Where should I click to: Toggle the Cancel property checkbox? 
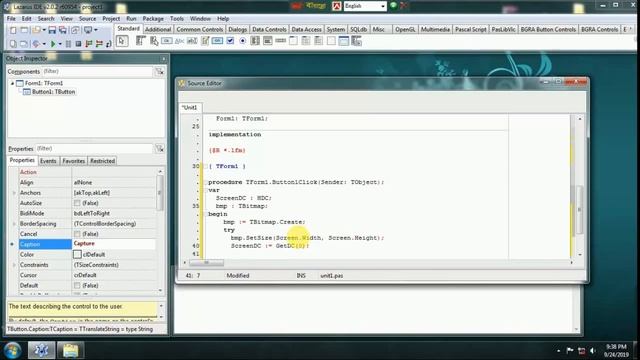[77, 234]
